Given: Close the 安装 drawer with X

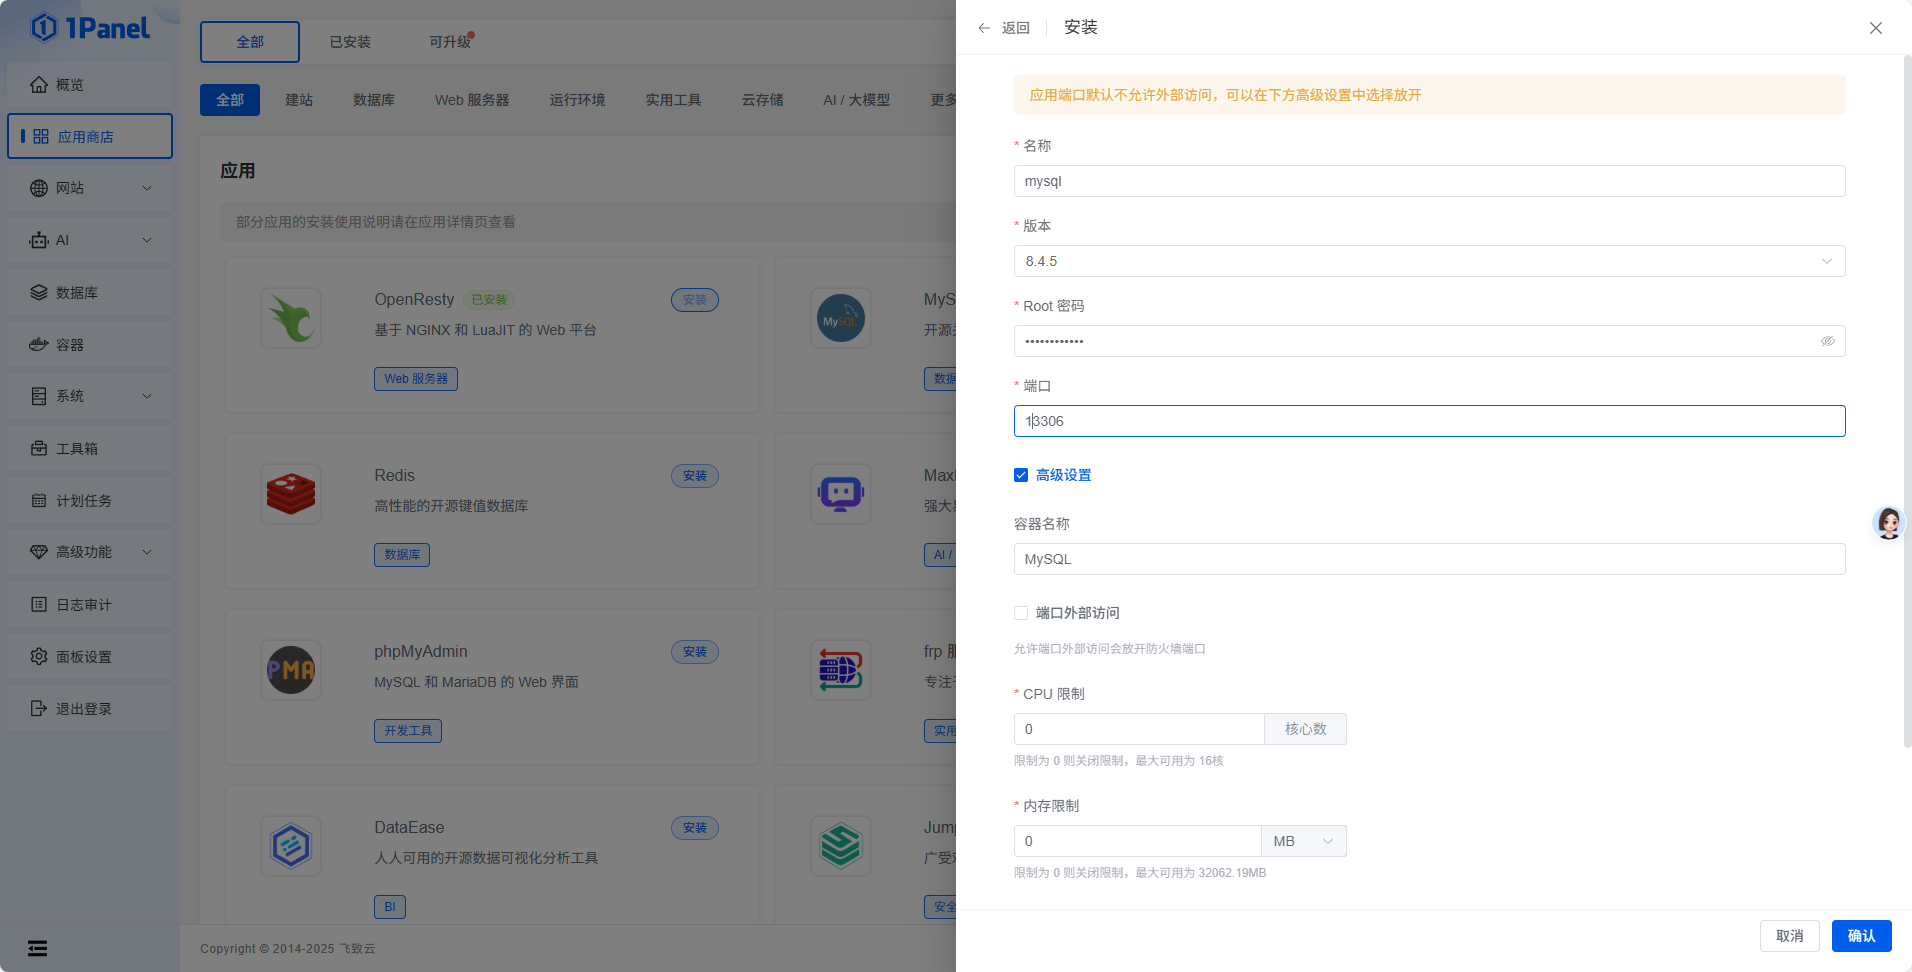Looking at the screenshot, I should [1876, 28].
